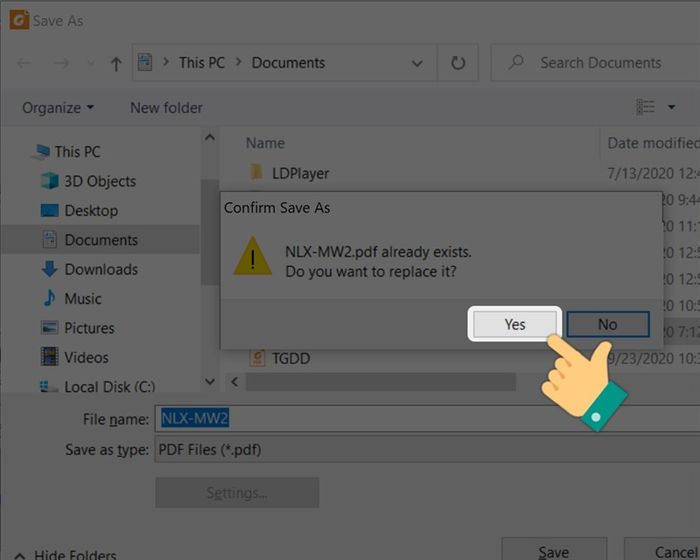The width and height of the screenshot is (700, 560).
Task: Click No in Confirm Save As dialog
Action: tap(607, 324)
